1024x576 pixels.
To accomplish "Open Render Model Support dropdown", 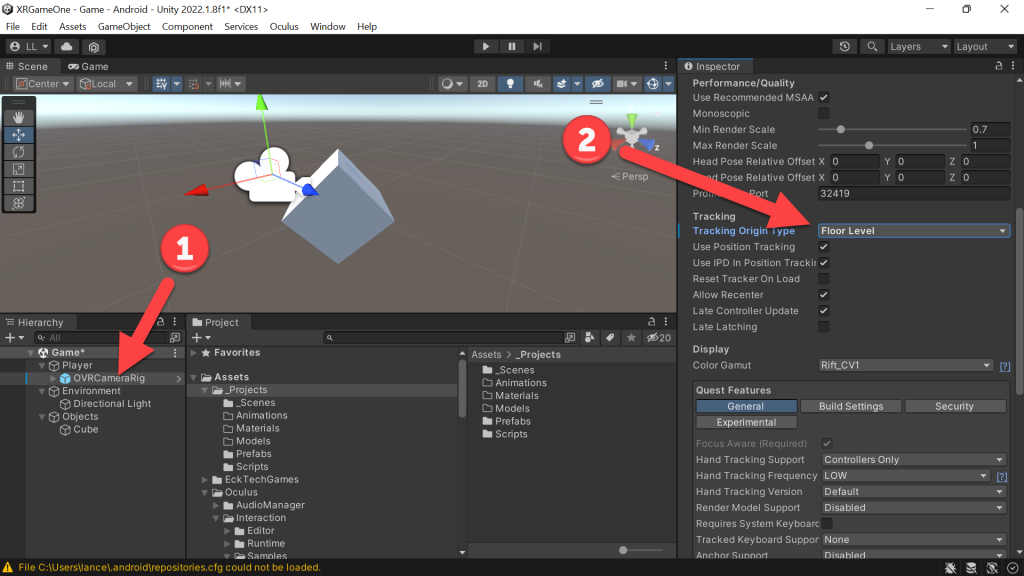I will point(913,507).
